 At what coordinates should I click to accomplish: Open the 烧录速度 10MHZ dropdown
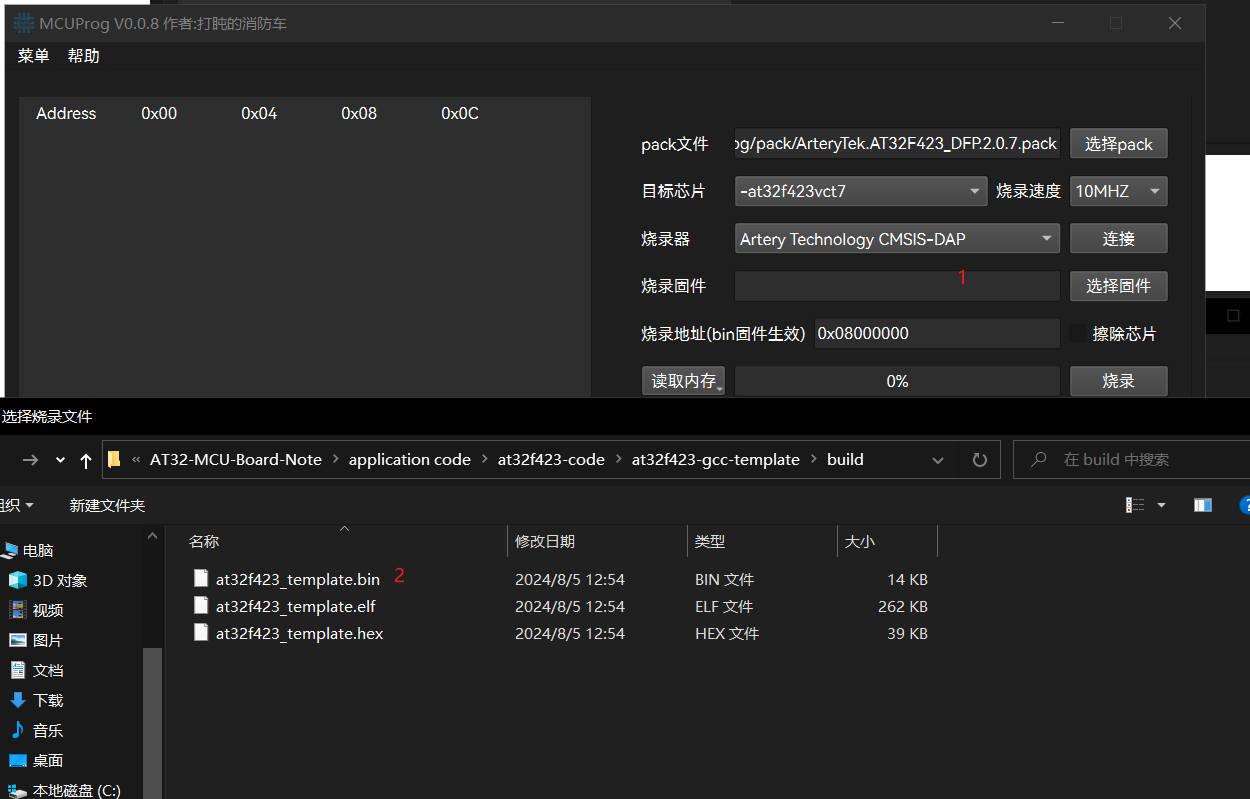[x=1118, y=191]
